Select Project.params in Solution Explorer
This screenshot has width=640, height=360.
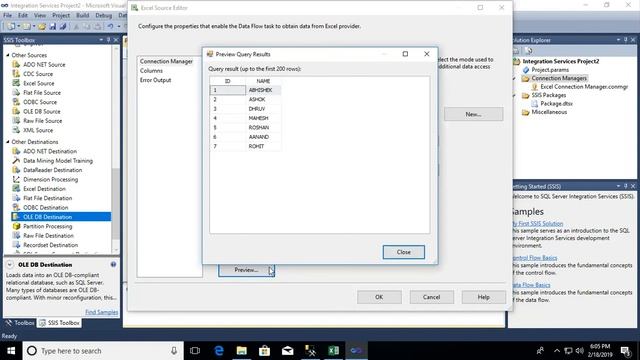pyautogui.click(x=550, y=70)
